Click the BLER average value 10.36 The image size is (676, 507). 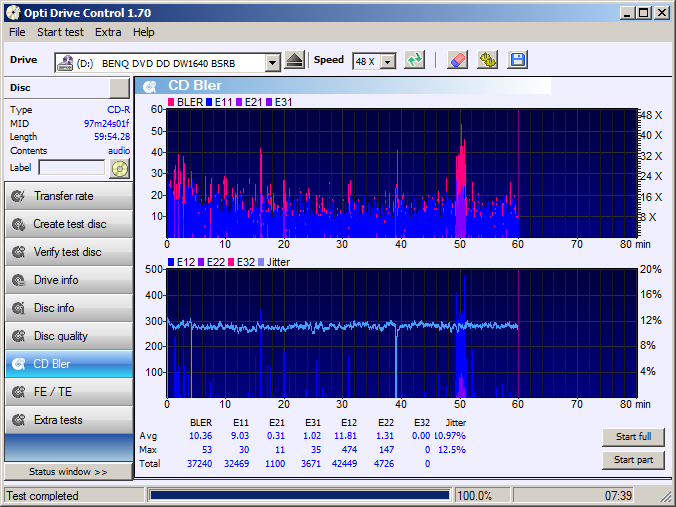(x=200, y=436)
